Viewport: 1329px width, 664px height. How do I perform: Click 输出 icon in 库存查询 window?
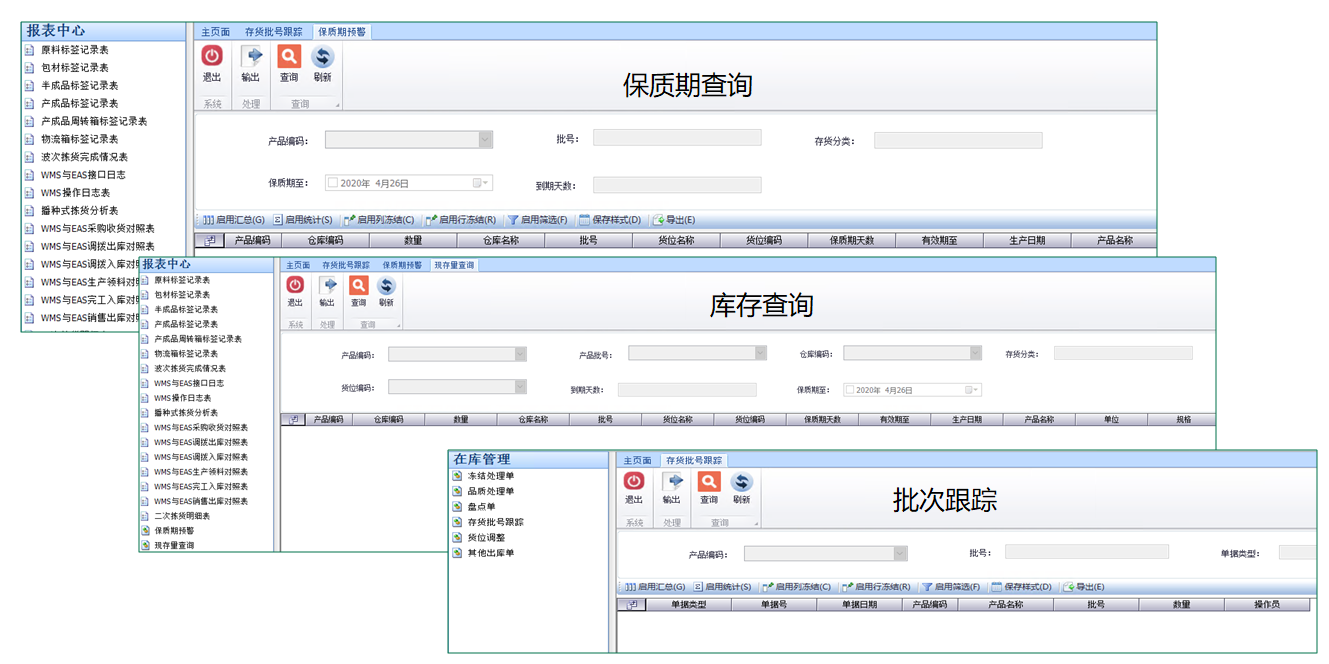(x=327, y=286)
